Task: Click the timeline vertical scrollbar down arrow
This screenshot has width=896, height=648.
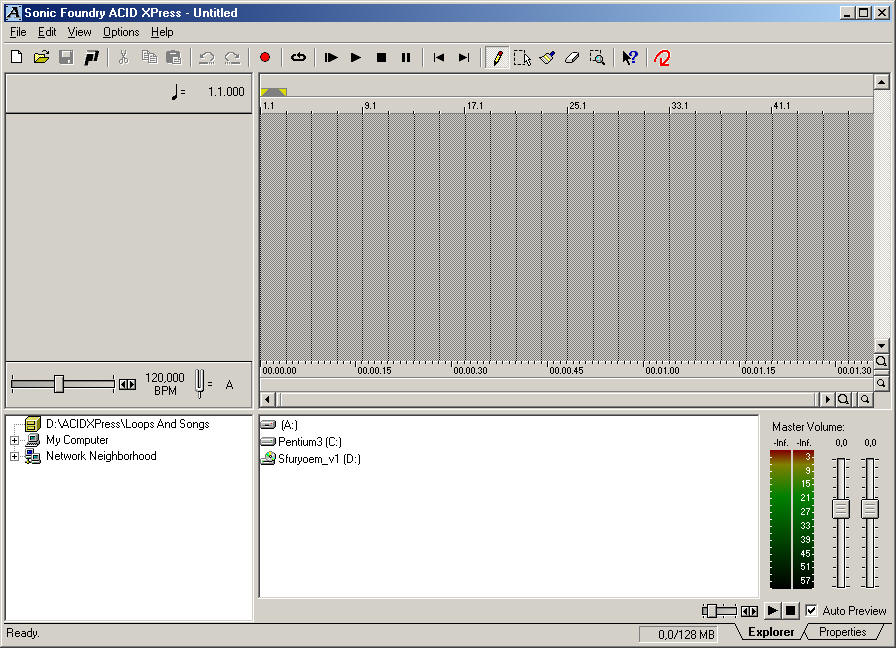Action: coord(881,346)
